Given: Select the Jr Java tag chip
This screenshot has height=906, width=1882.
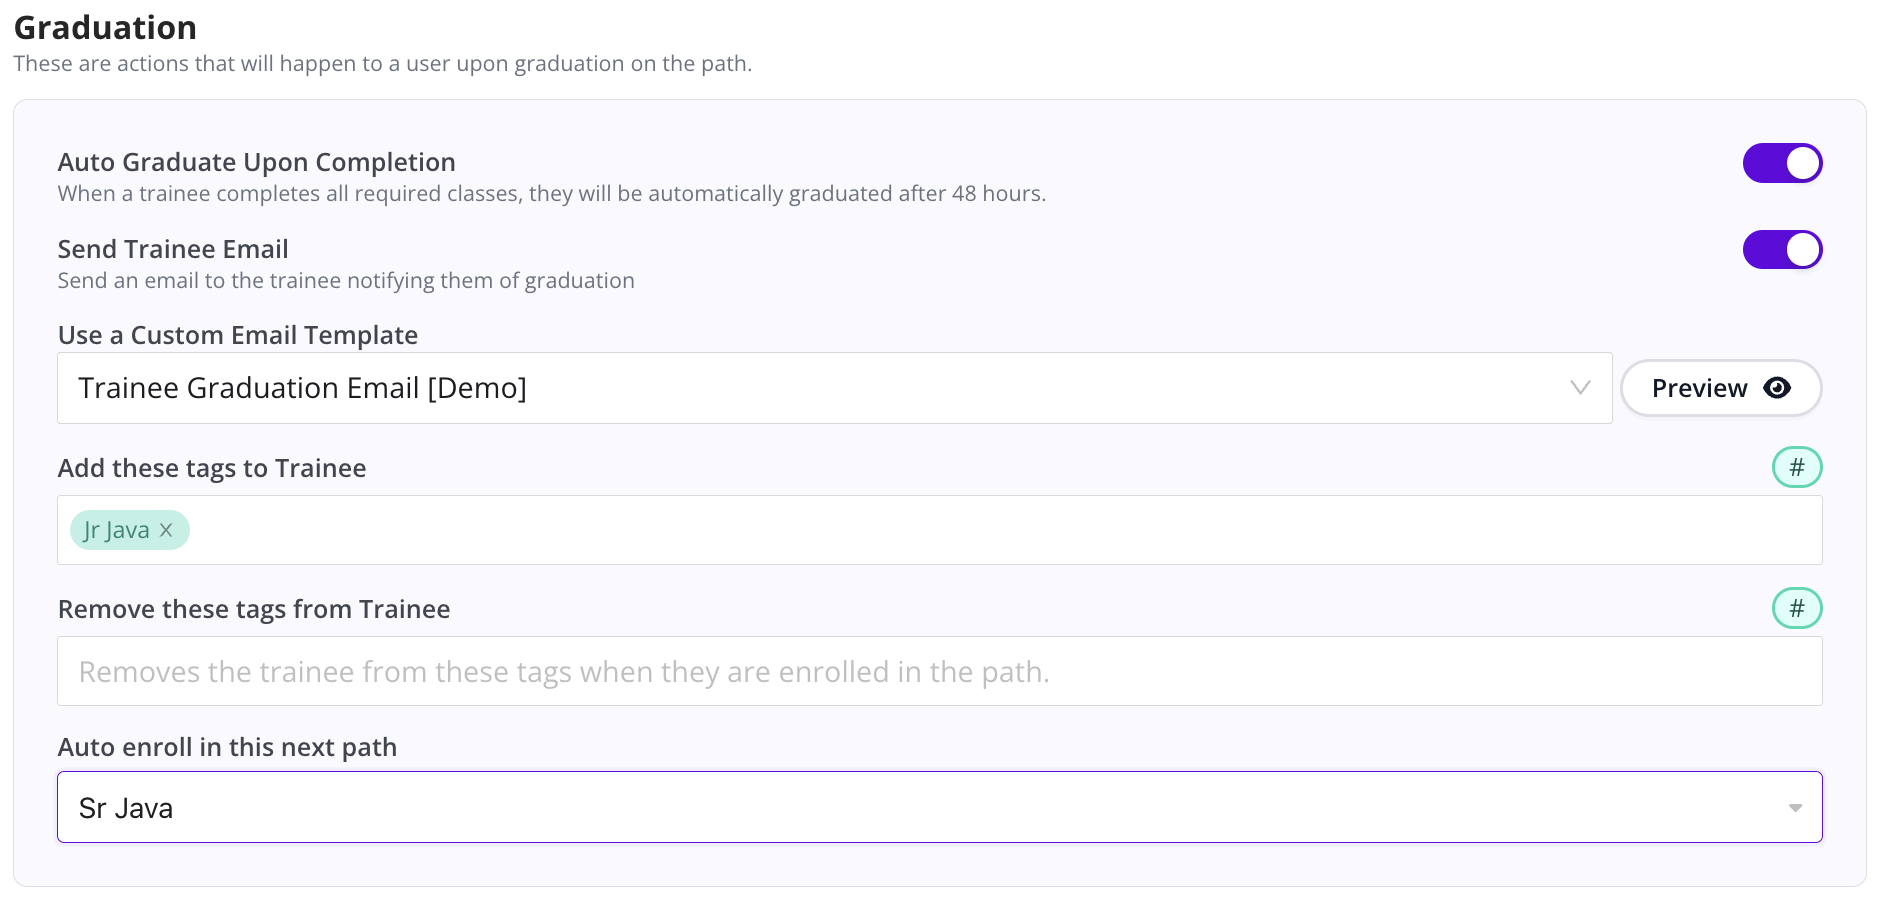Looking at the screenshot, I should [x=116, y=530].
